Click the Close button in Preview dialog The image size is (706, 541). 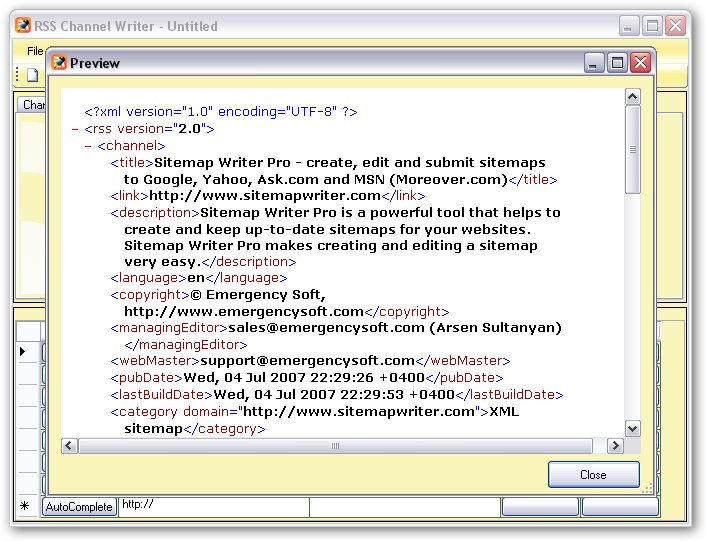(593, 474)
